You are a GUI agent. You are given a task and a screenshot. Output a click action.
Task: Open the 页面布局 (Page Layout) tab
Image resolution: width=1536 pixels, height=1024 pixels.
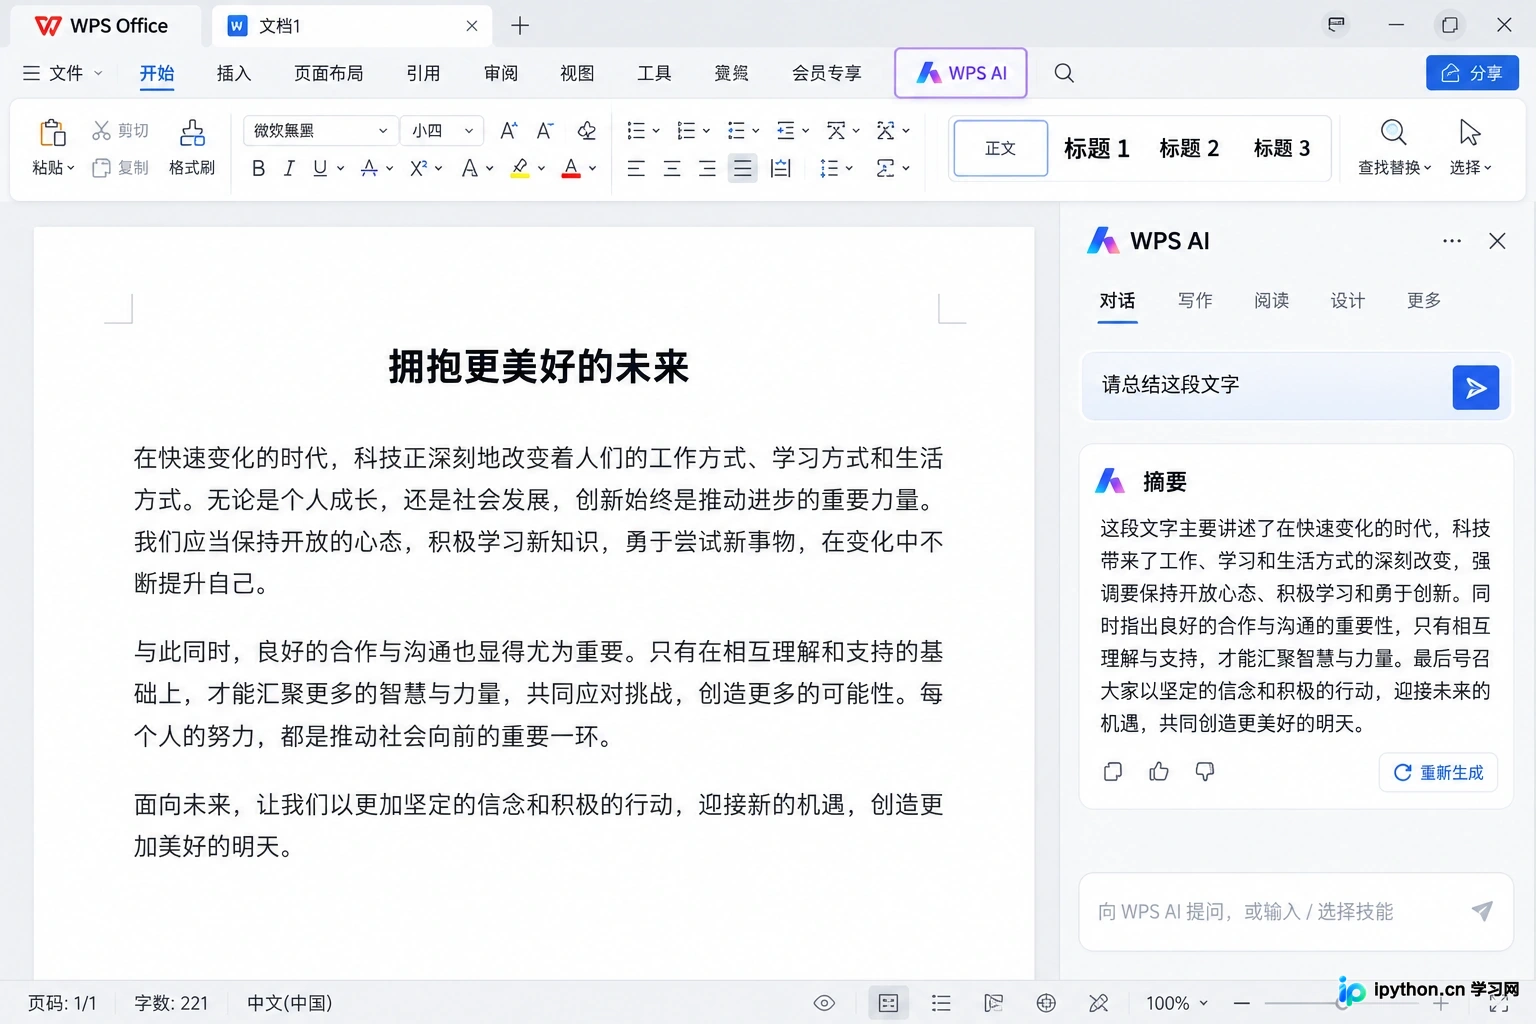click(x=329, y=73)
